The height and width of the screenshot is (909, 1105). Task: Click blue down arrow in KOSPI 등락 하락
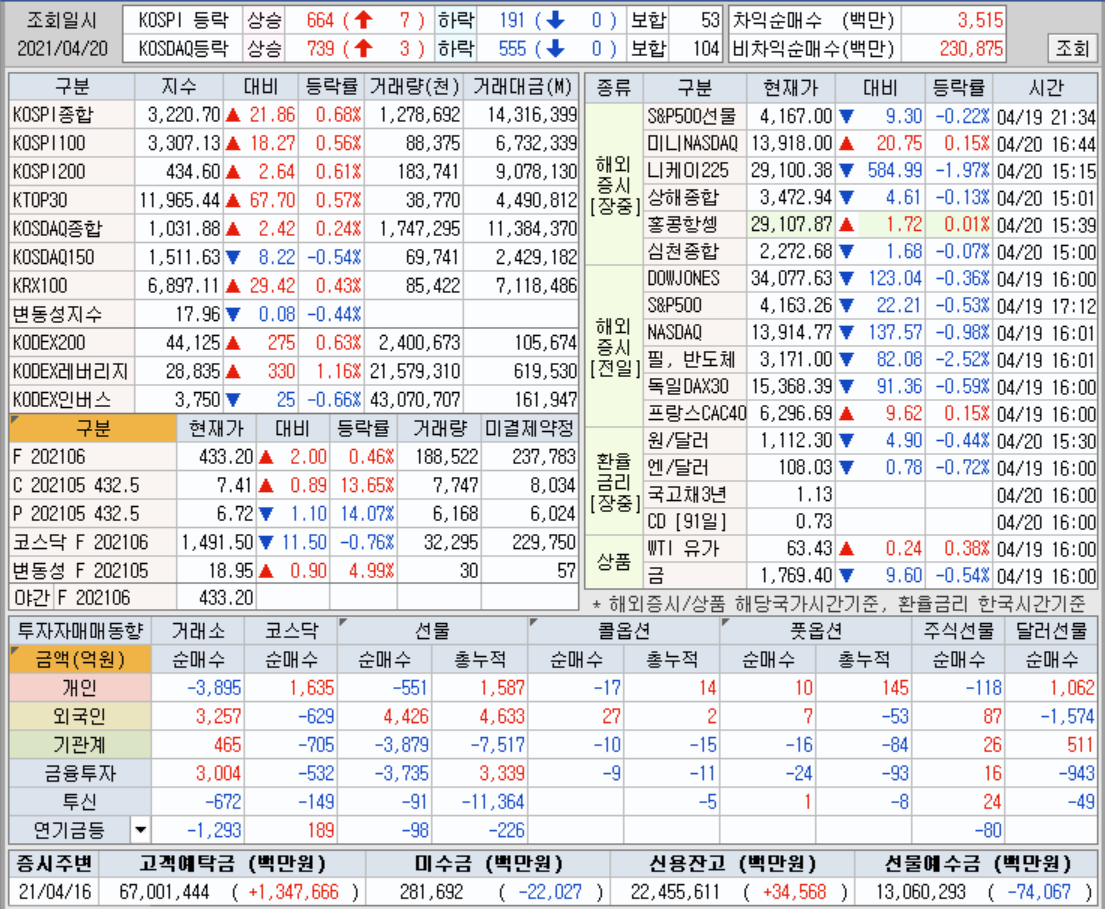point(555,20)
